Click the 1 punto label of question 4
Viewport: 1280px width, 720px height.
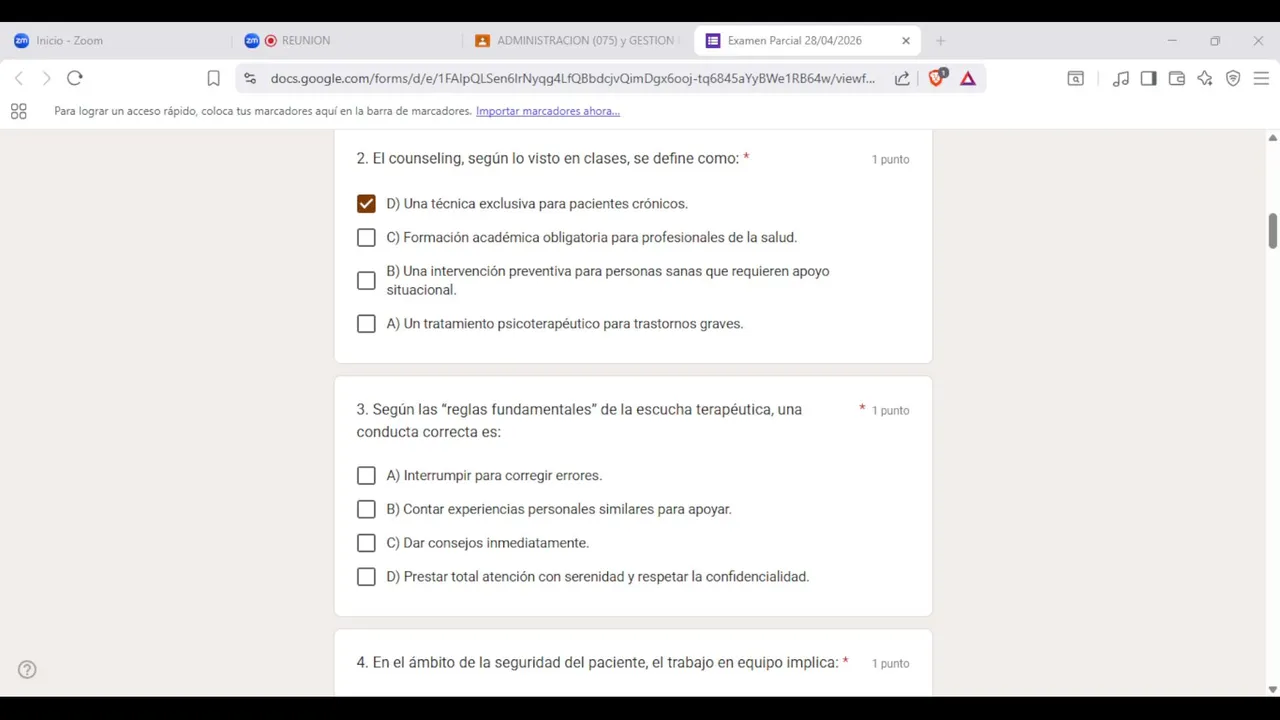tap(890, 664)
